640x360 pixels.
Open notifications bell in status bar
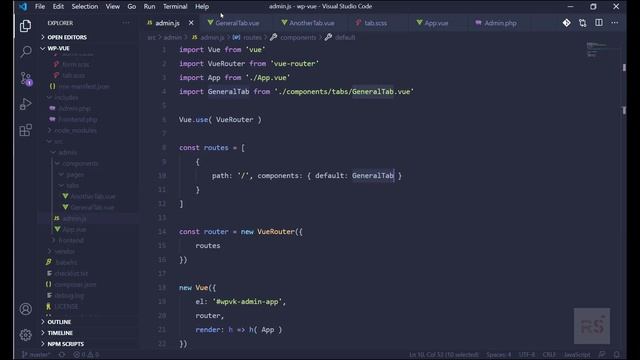pos(616,355)
